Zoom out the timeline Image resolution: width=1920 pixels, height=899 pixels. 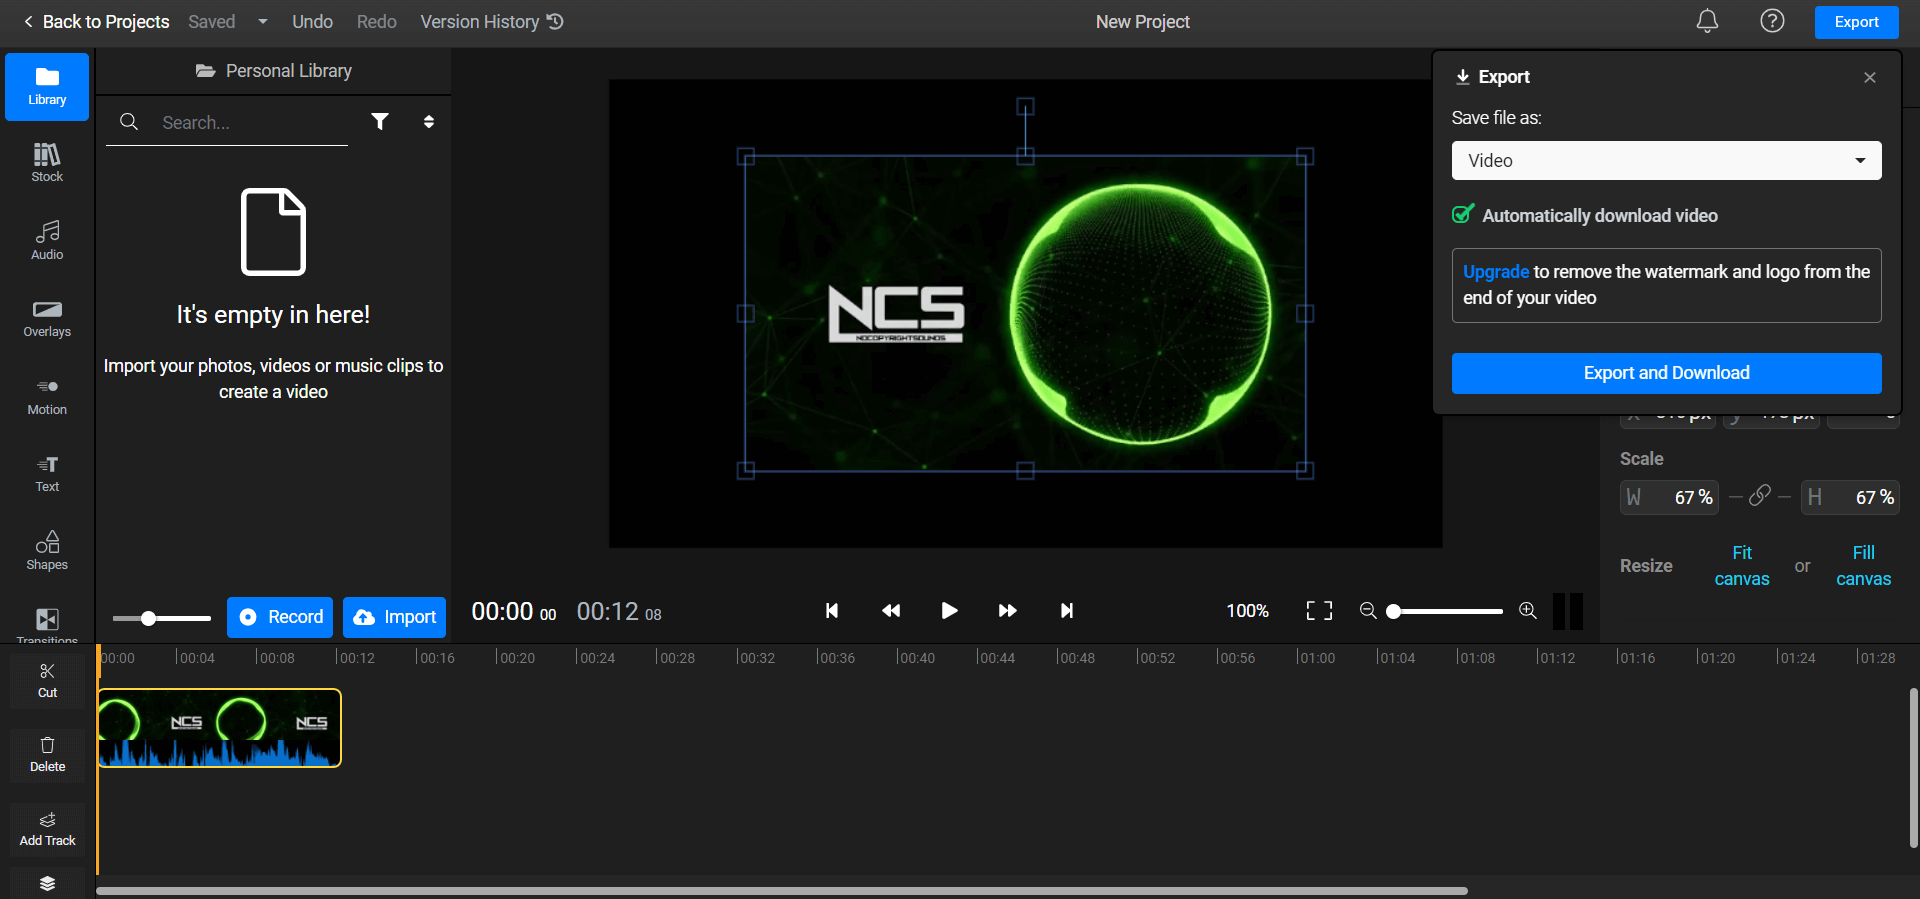(x=1368, y=611)
